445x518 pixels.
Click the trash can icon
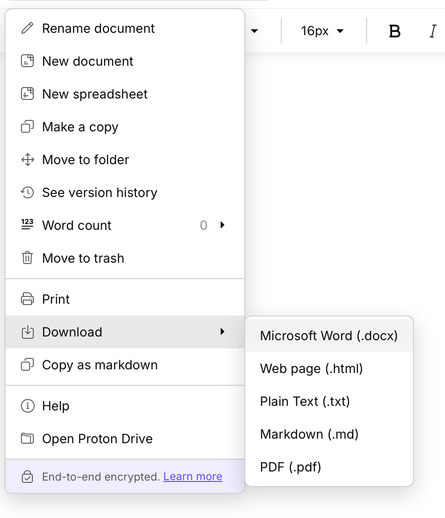(x=27, y=258)
